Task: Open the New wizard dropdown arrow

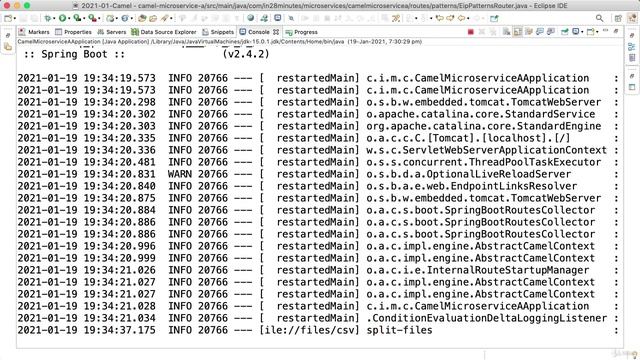Action: pyautogui.click(x=15, y=18)
